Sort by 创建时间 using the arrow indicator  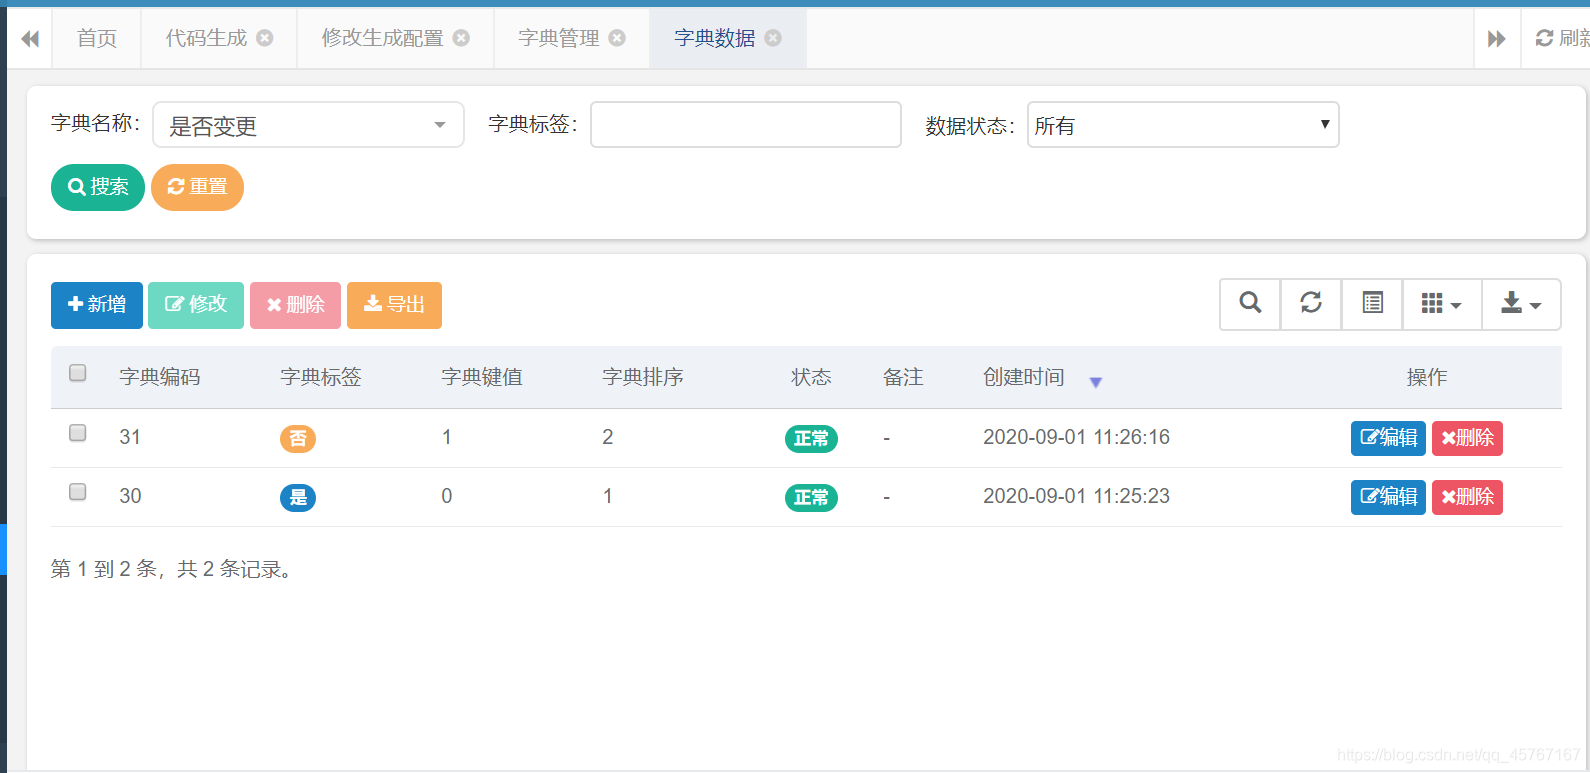coord(1096,382)
